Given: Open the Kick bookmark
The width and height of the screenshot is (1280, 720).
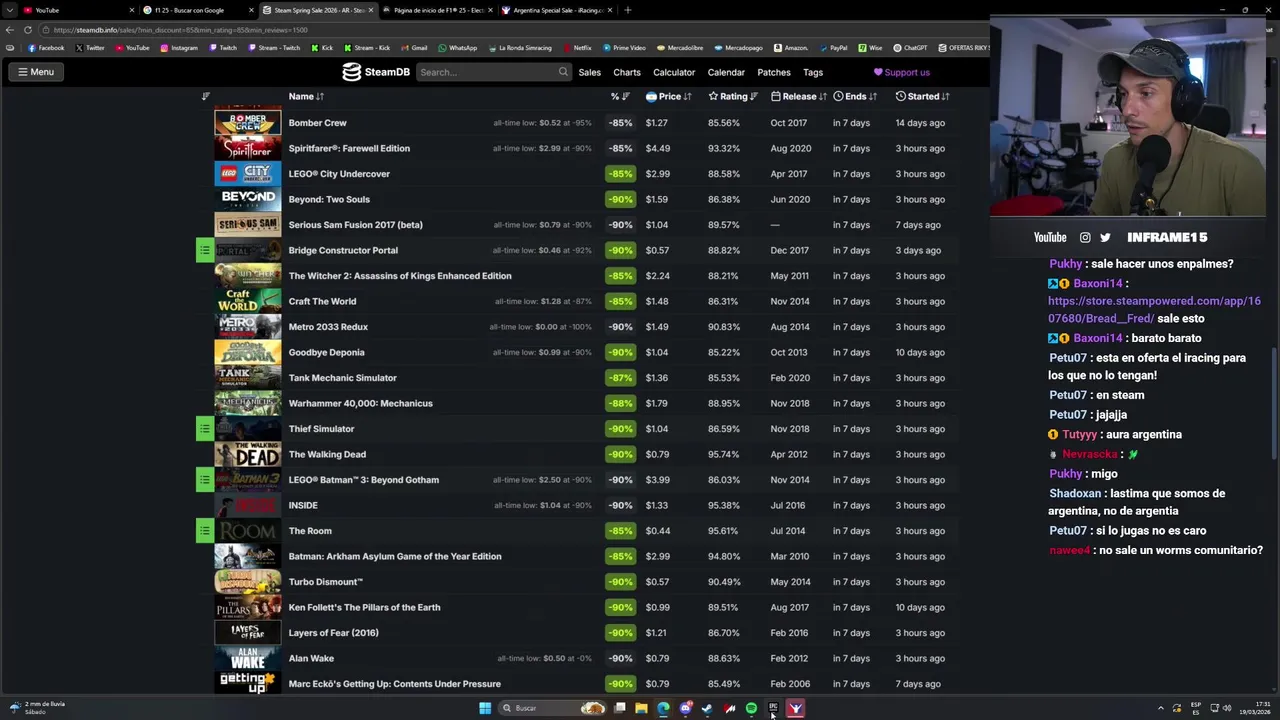Looking at the screenshot, I should (x=322, y=48).
